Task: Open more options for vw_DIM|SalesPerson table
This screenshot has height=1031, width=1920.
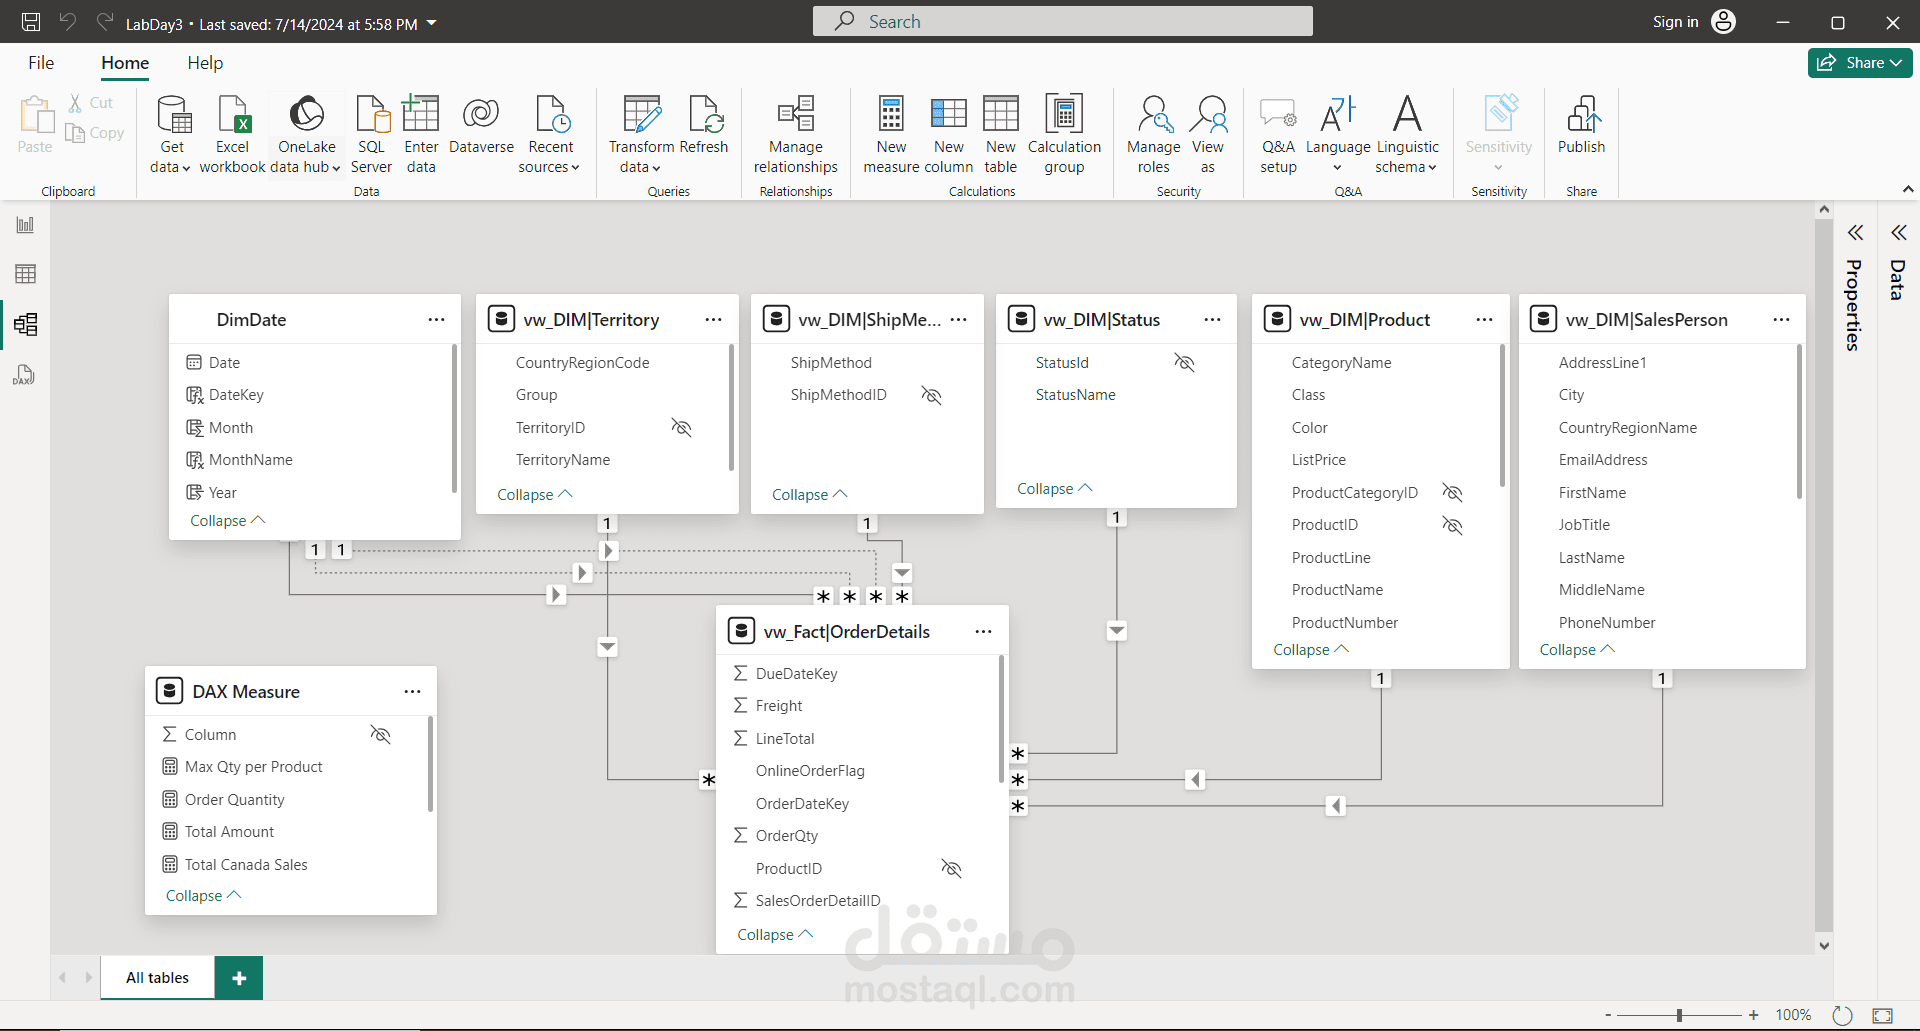Action: (1781, 320)
